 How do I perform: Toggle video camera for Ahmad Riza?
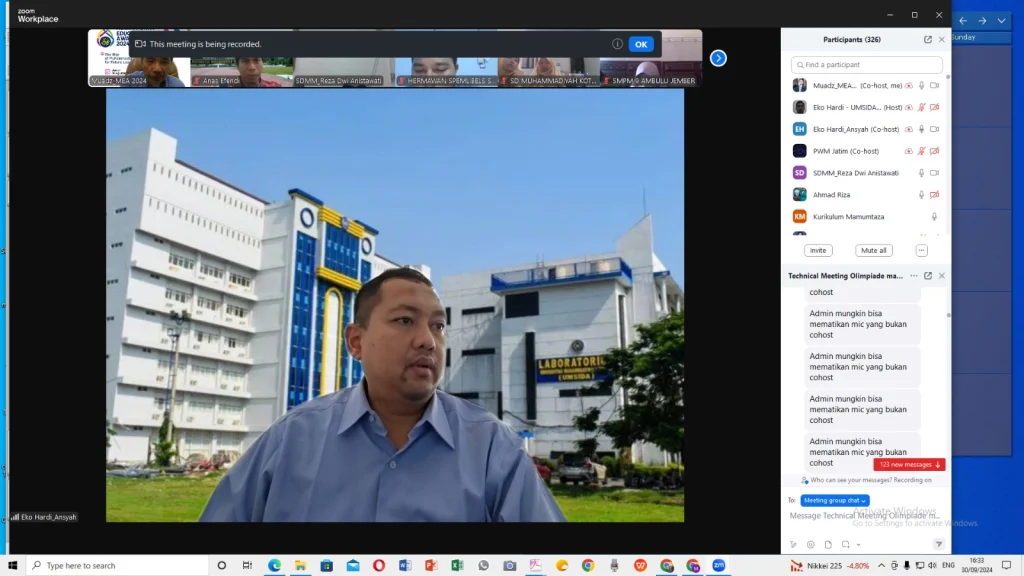[934, 195]
